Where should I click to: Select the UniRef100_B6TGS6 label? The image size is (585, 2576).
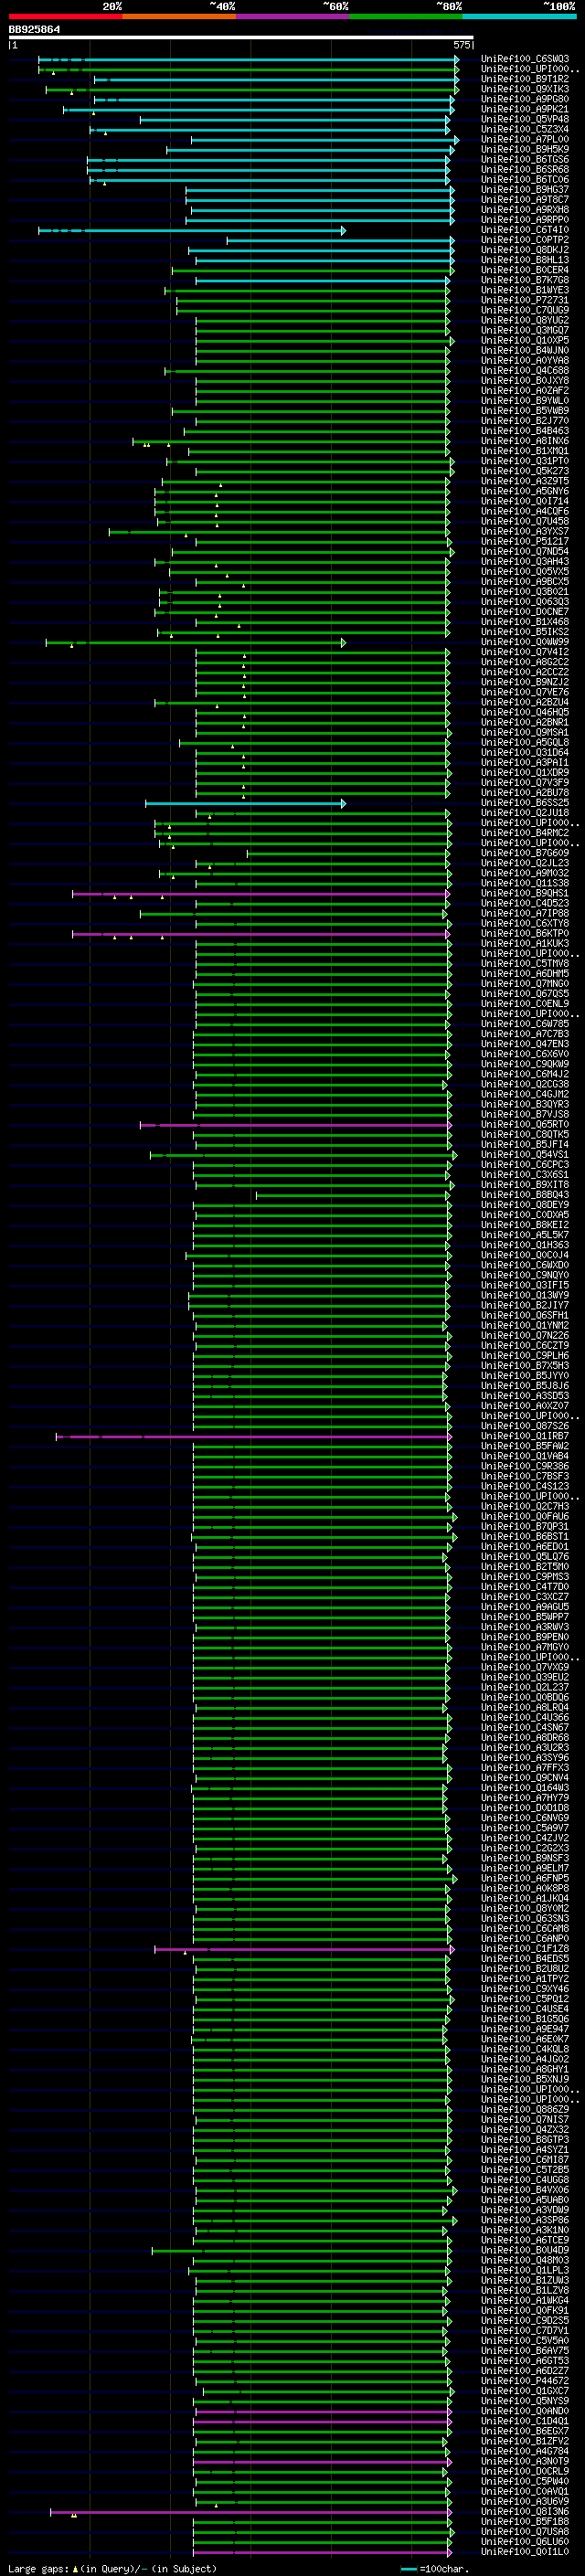pyautogui.click(x=525, y=160)
